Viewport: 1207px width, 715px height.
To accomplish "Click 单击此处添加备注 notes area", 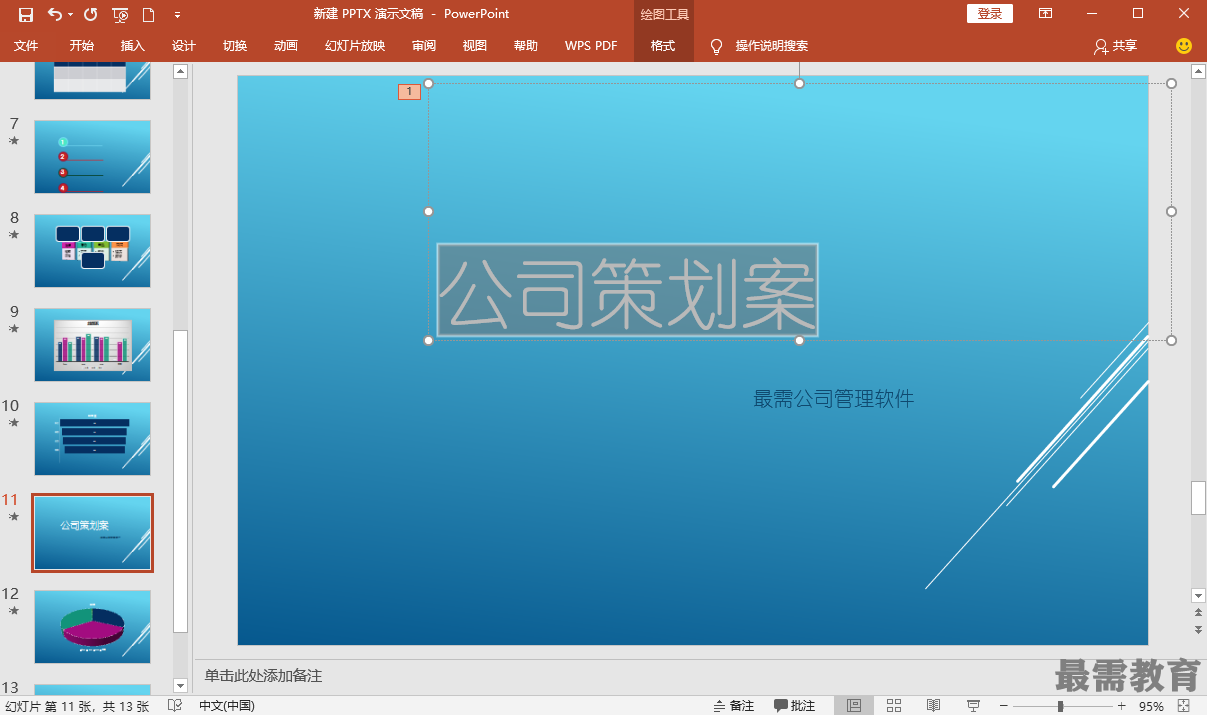I will (x=264, y=677).
